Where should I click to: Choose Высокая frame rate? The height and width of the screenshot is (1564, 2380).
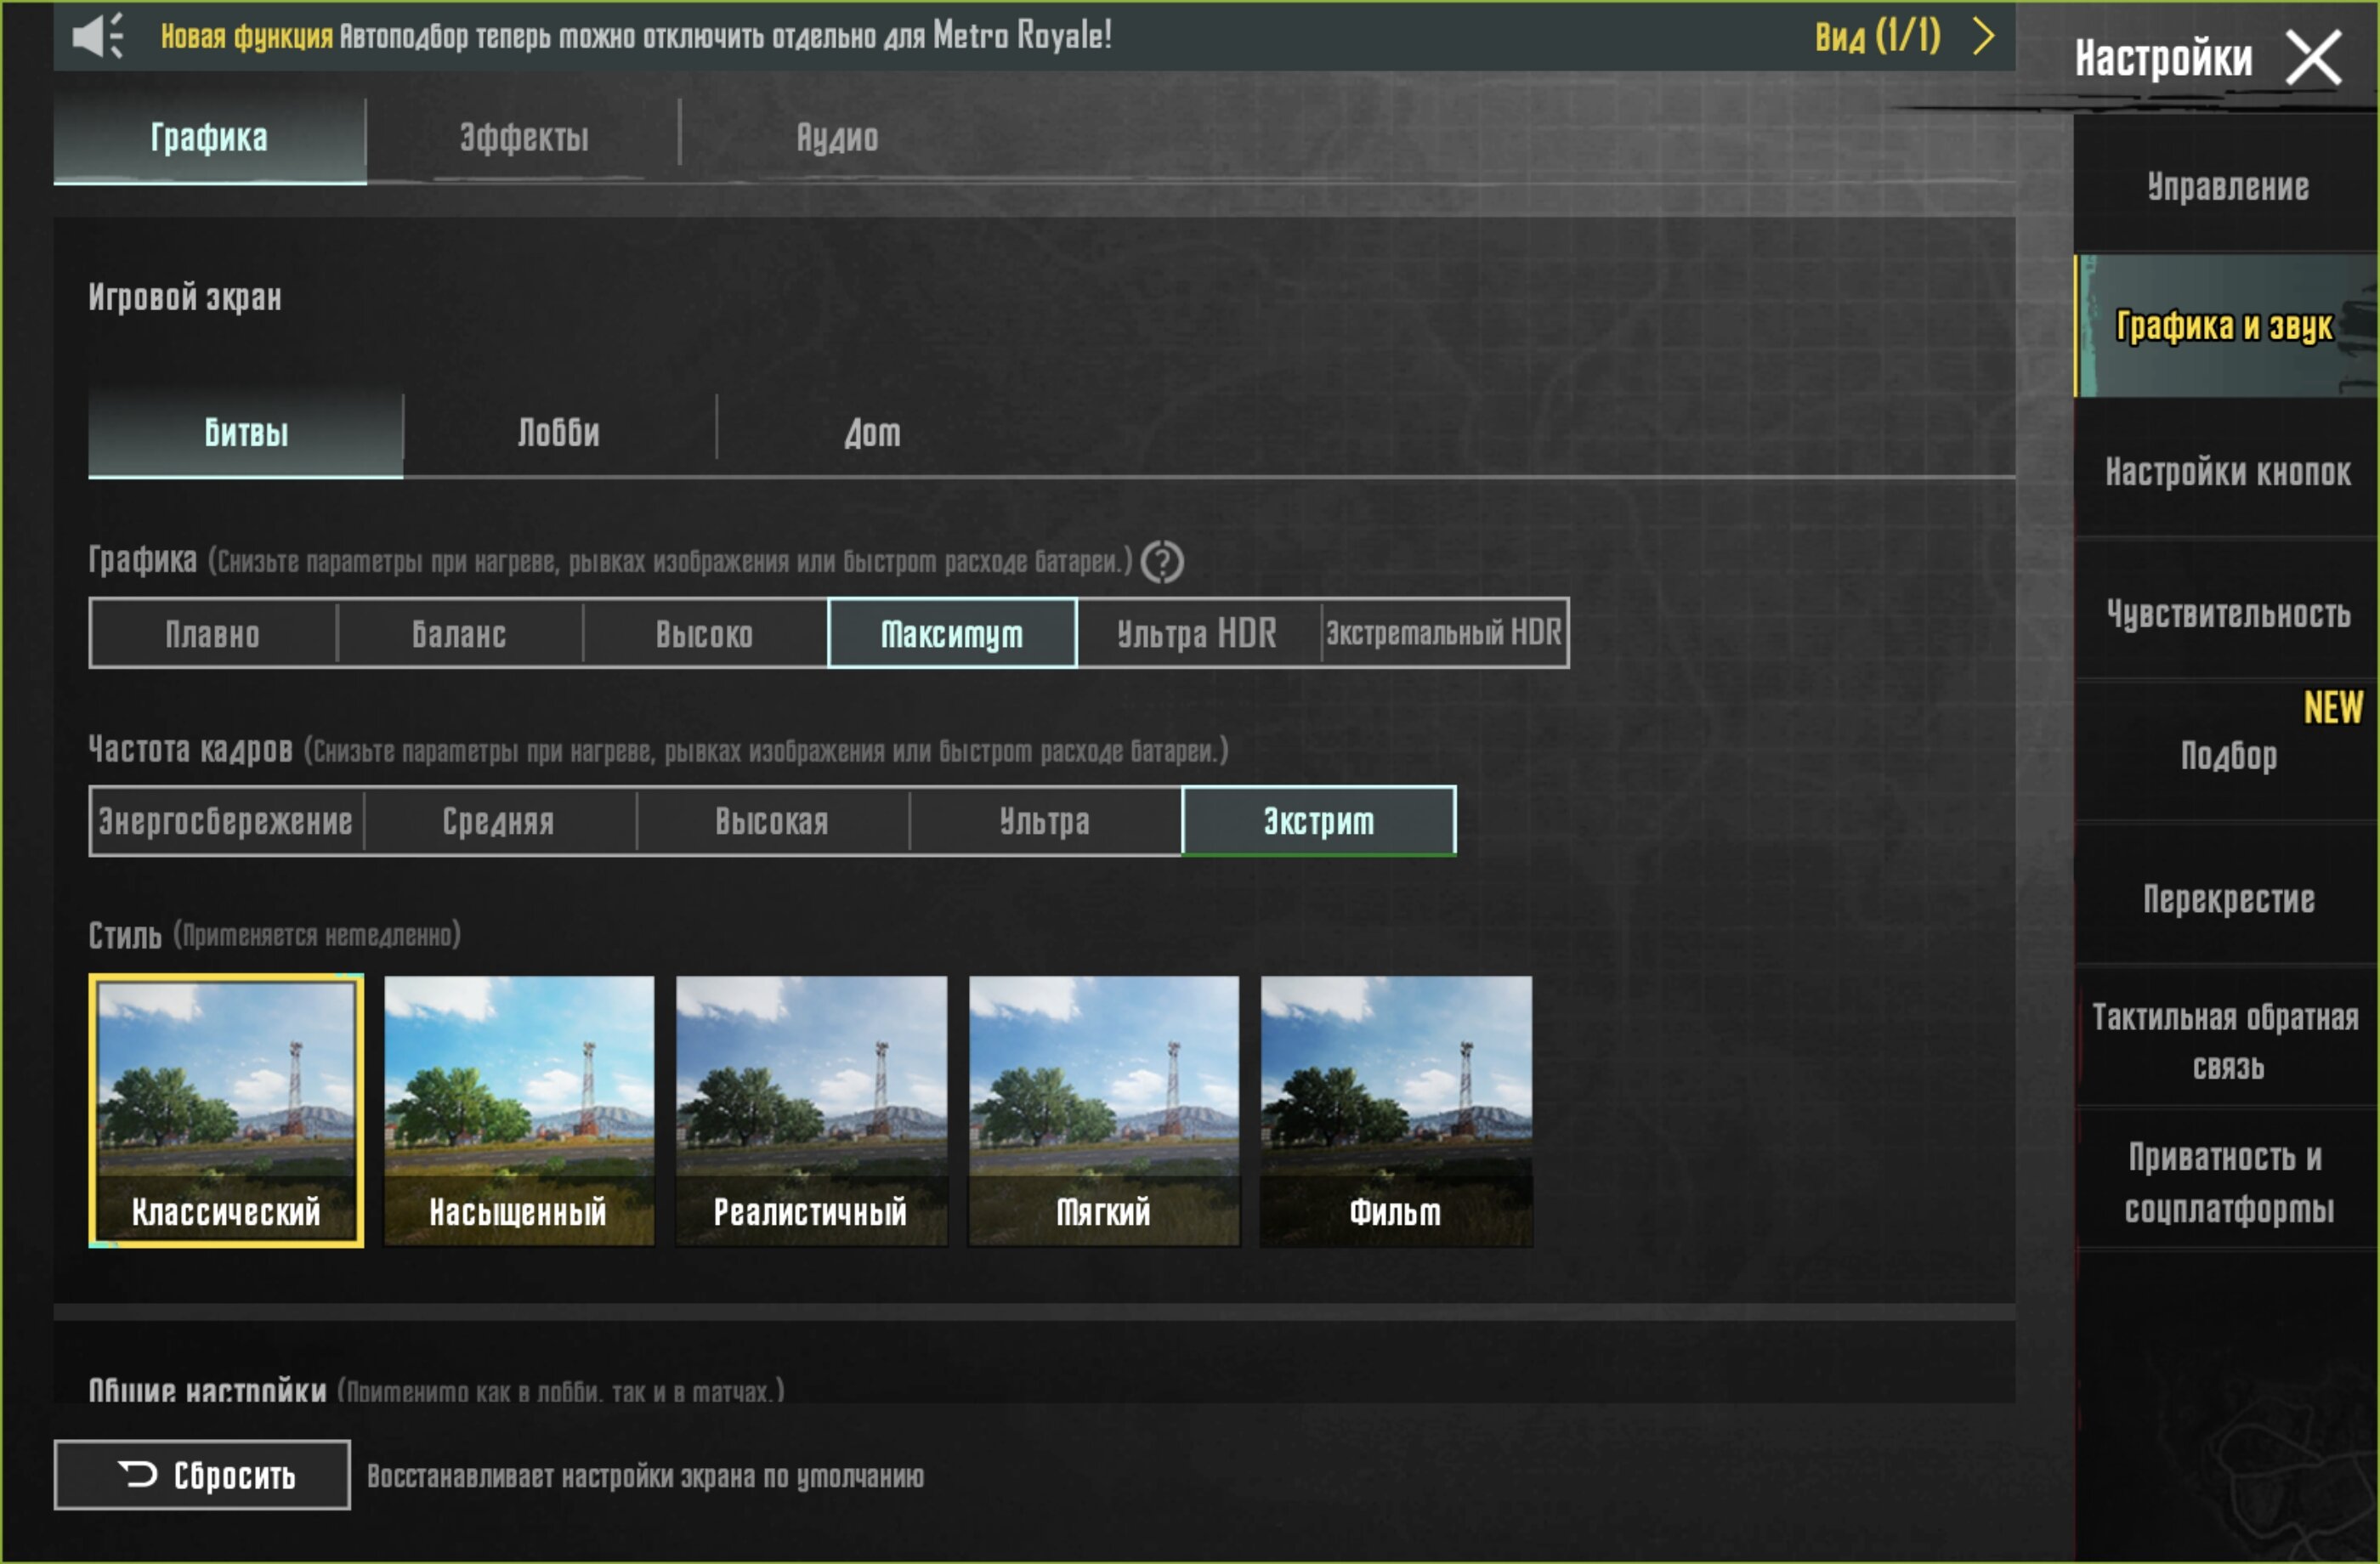[x=772, y=821]
